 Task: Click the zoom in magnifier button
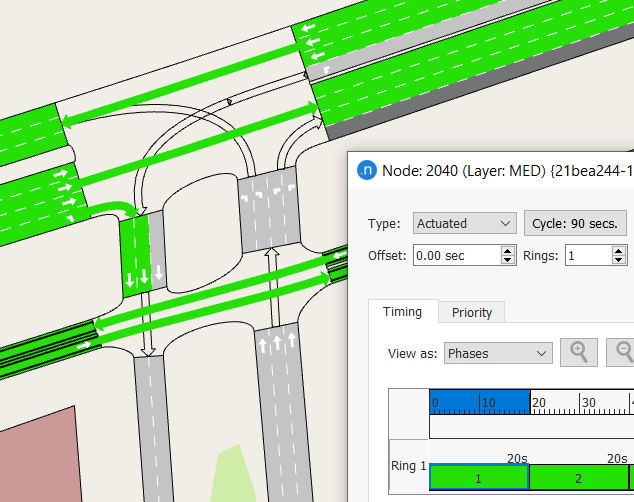click(579, 353)
